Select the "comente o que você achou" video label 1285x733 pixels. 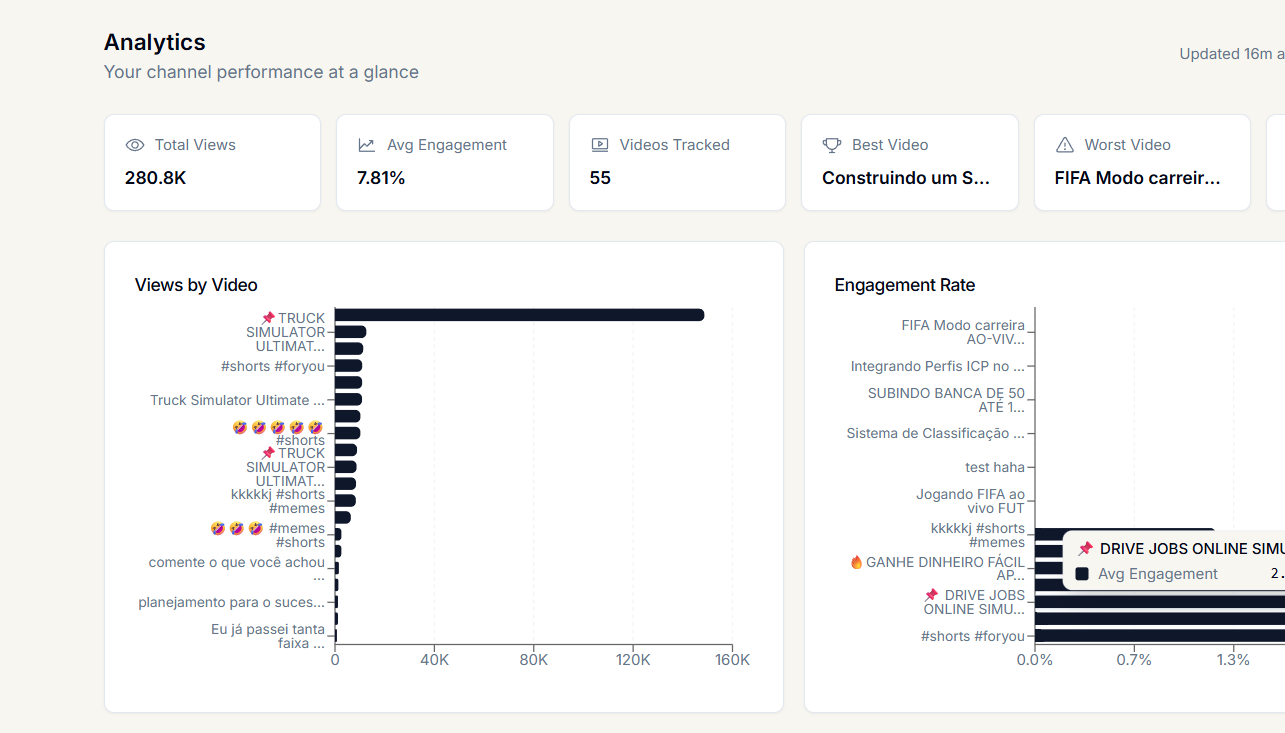(237, 562)
